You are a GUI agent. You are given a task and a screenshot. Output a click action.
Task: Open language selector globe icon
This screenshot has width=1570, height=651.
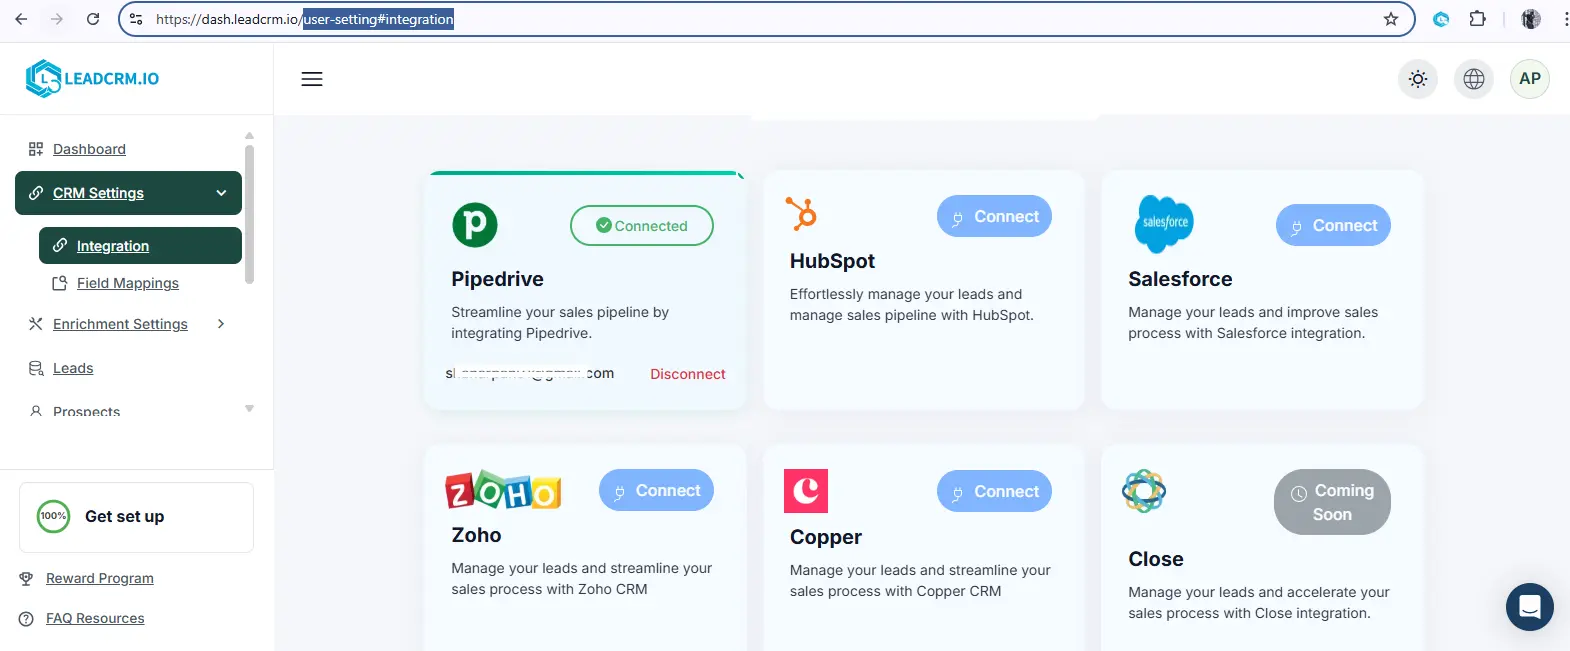pyautogui.click(x=1474, y=79)
